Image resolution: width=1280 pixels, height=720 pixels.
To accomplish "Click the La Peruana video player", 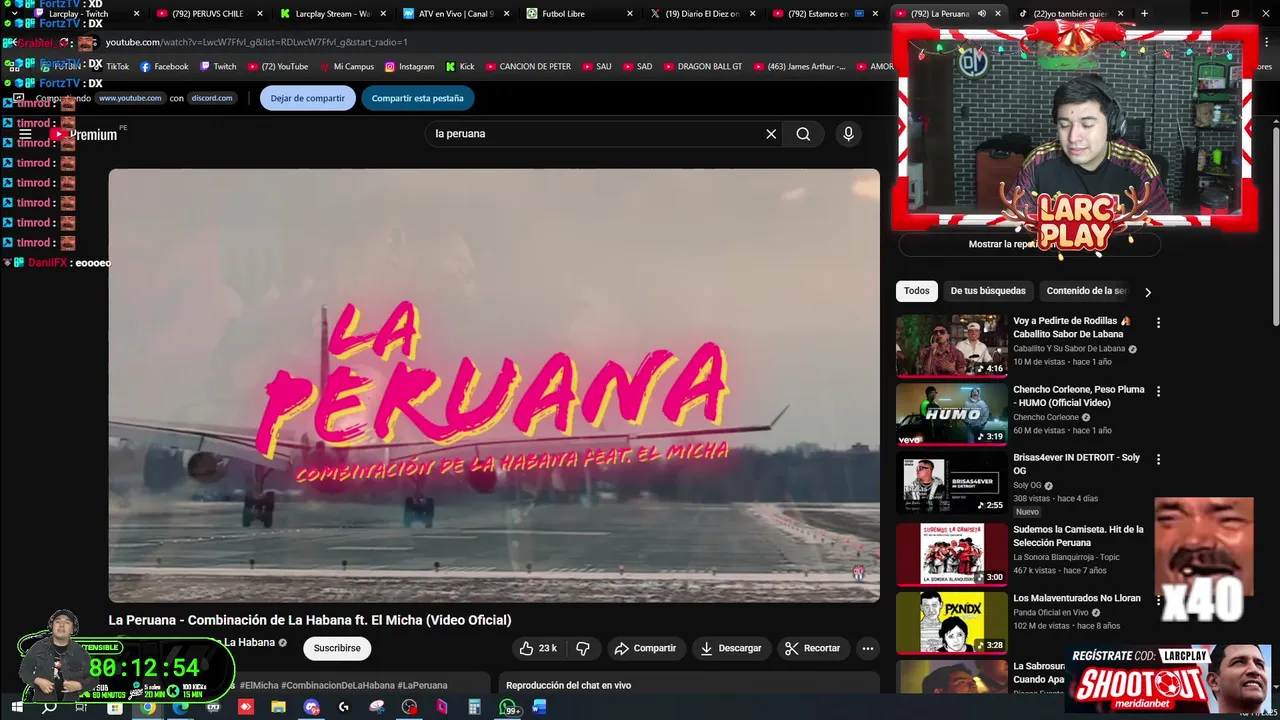I will pyautogui.click(x=494, y=385).
